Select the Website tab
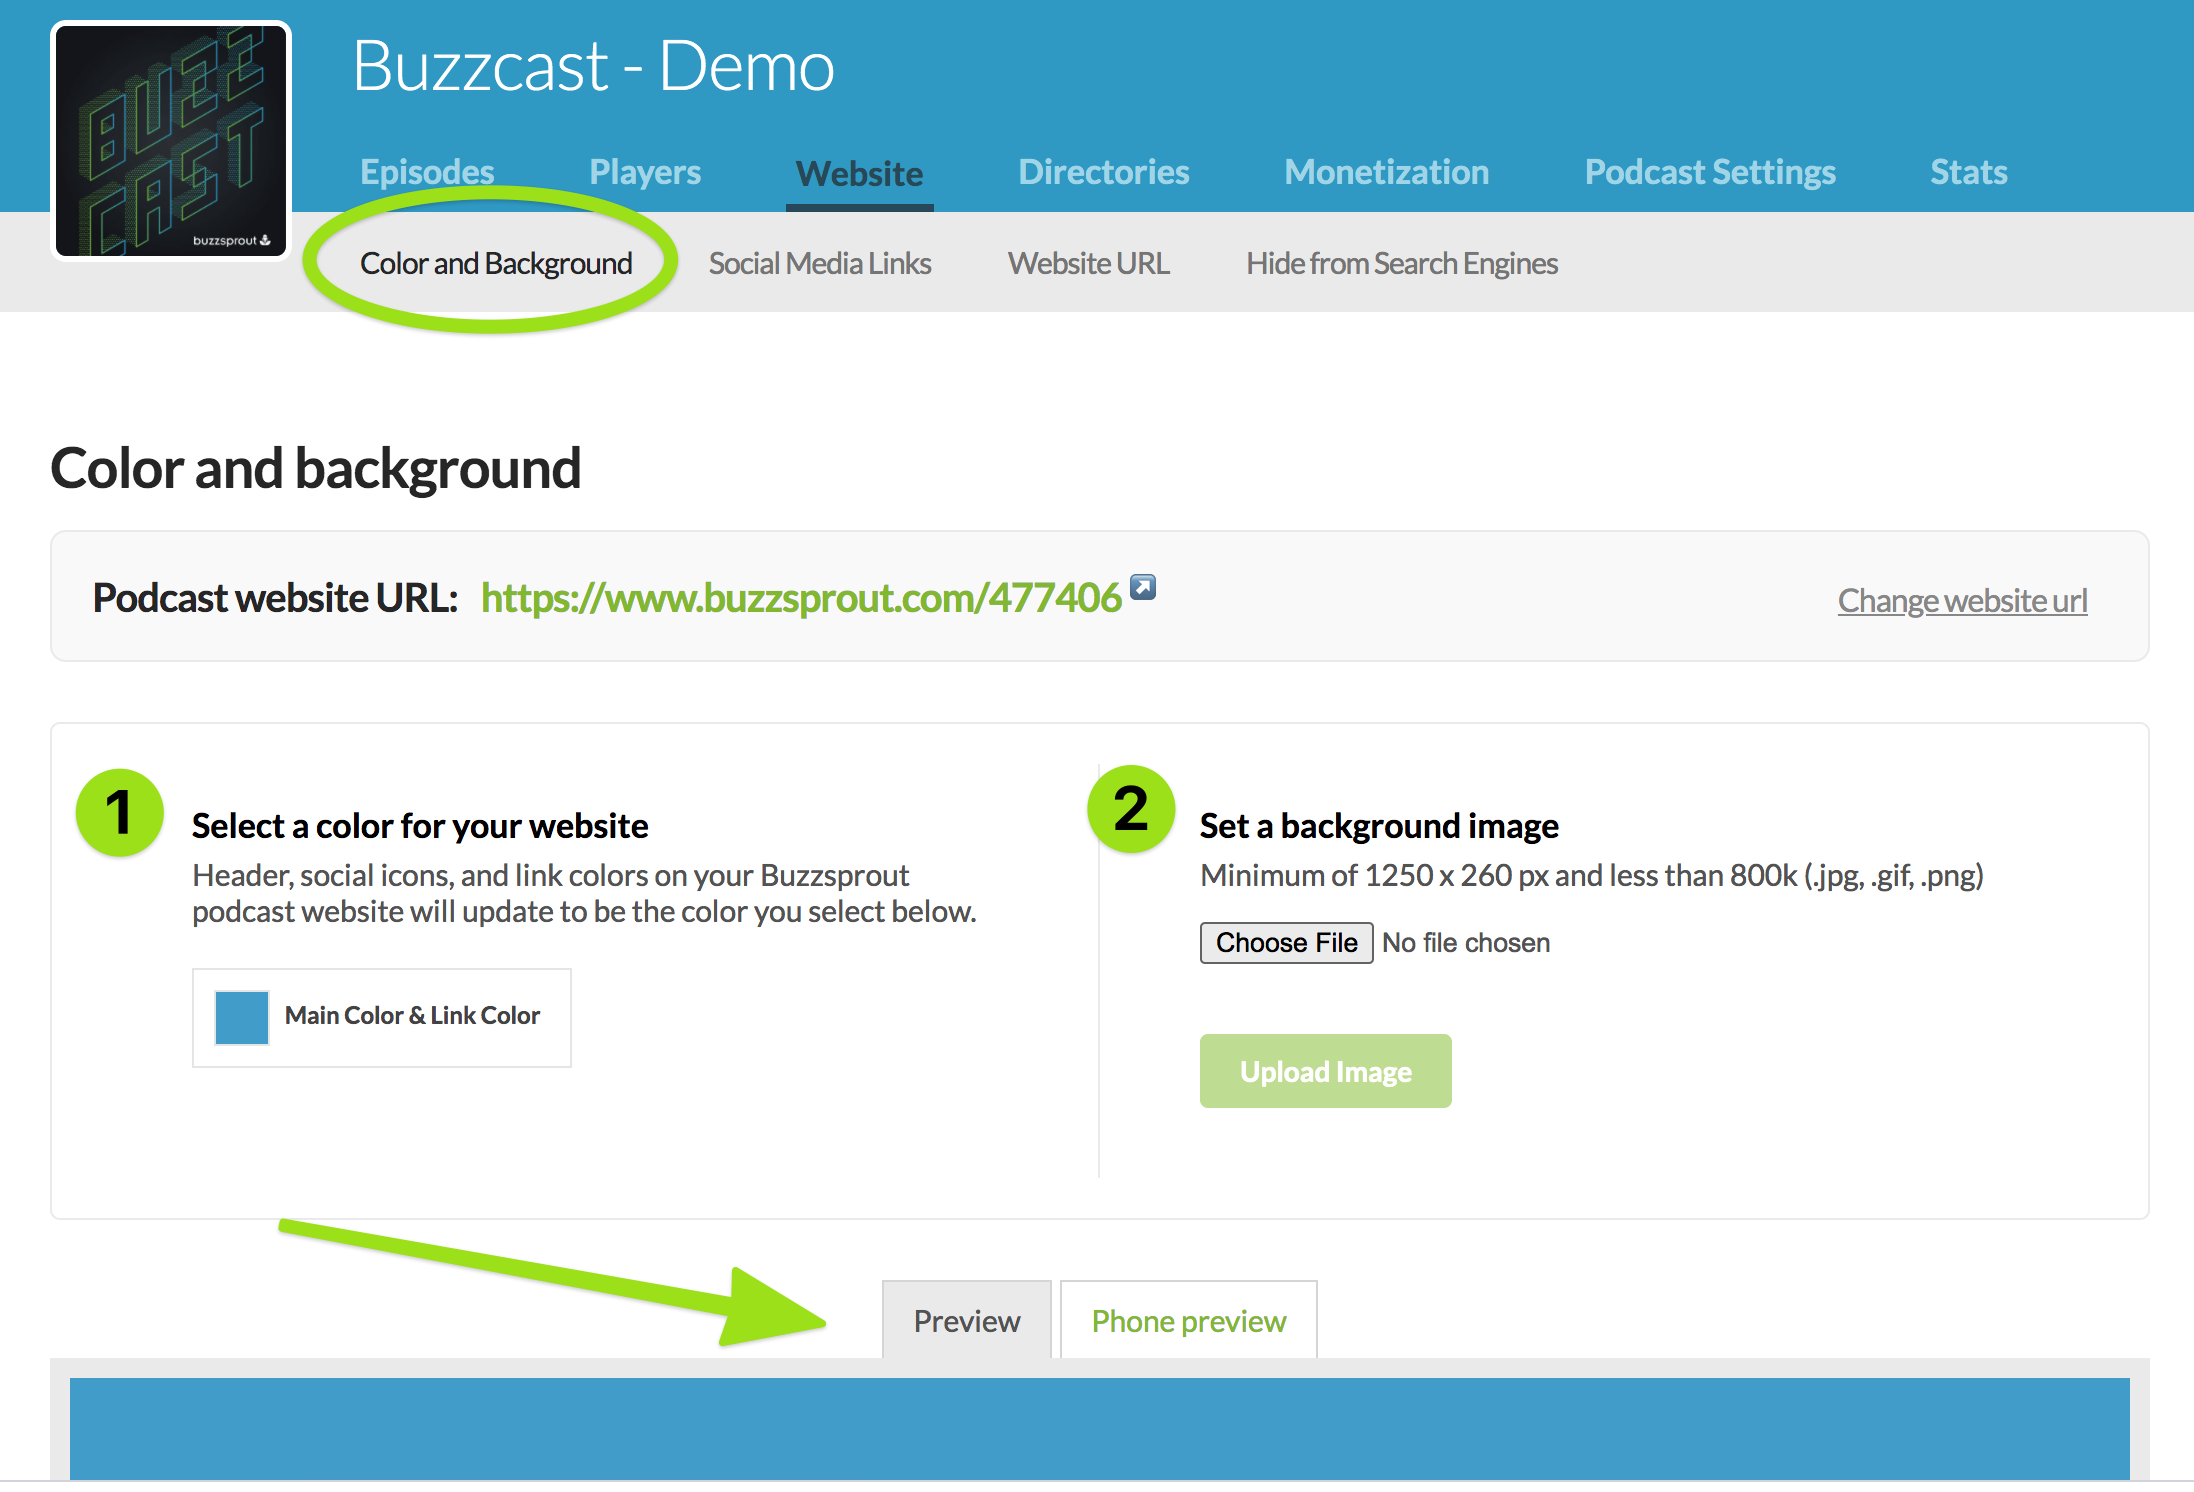The image size is (2194, 1492). tap(858, 172)
